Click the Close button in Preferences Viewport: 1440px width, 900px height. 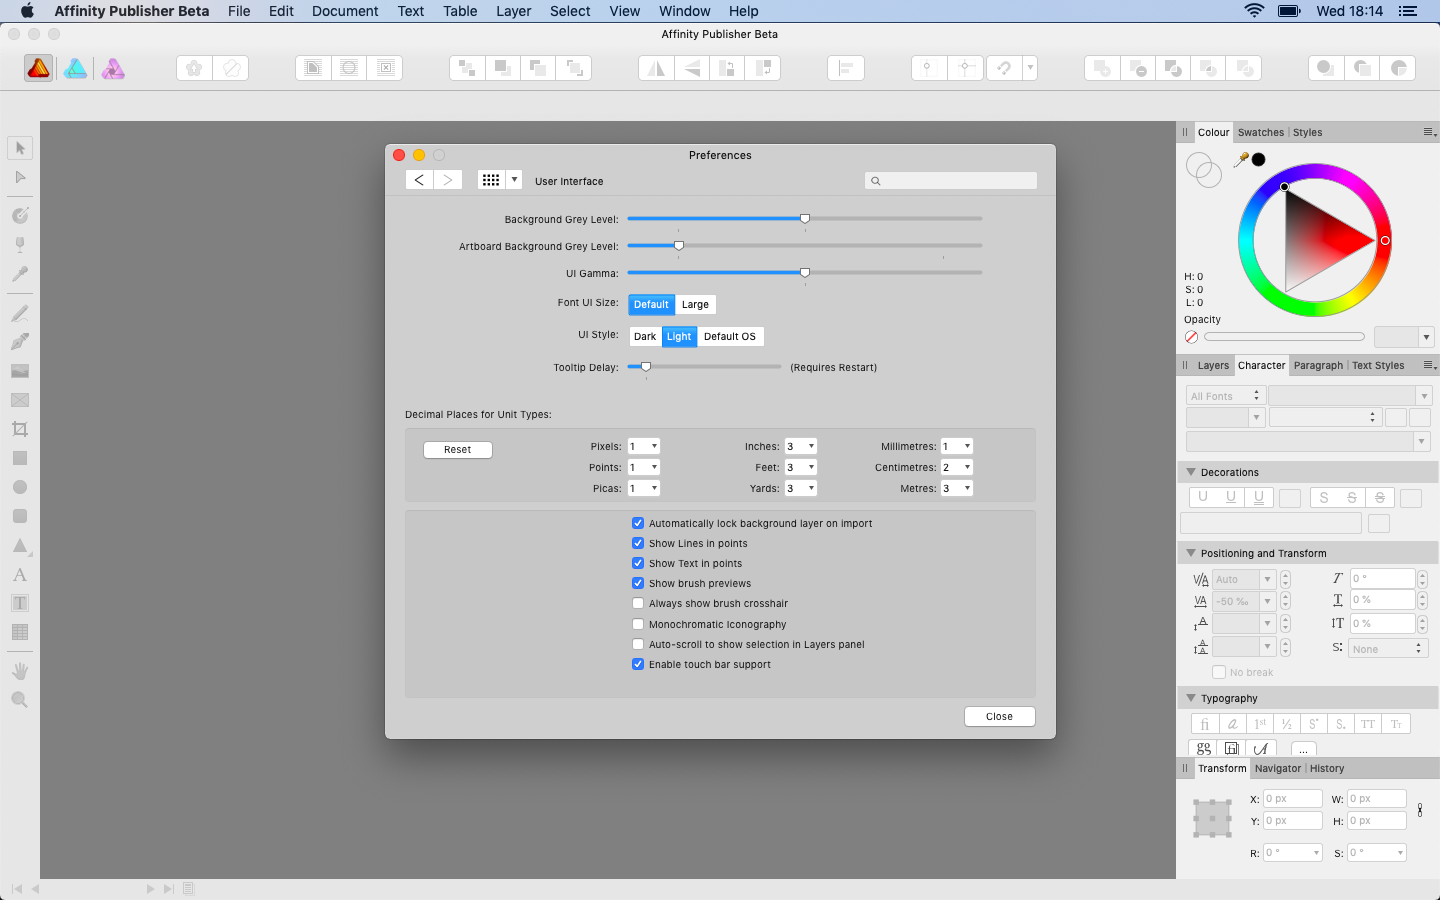pos(999,716)
